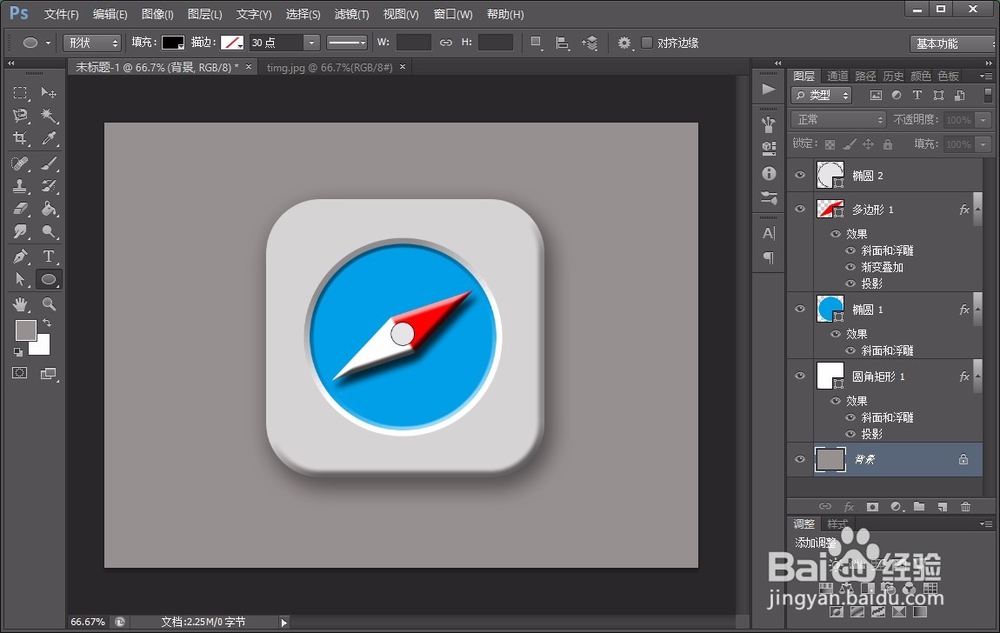Collapse effects of 多边形 1 layer
Viewport: 1000px width, 633px height.
[x=977, y=209]
